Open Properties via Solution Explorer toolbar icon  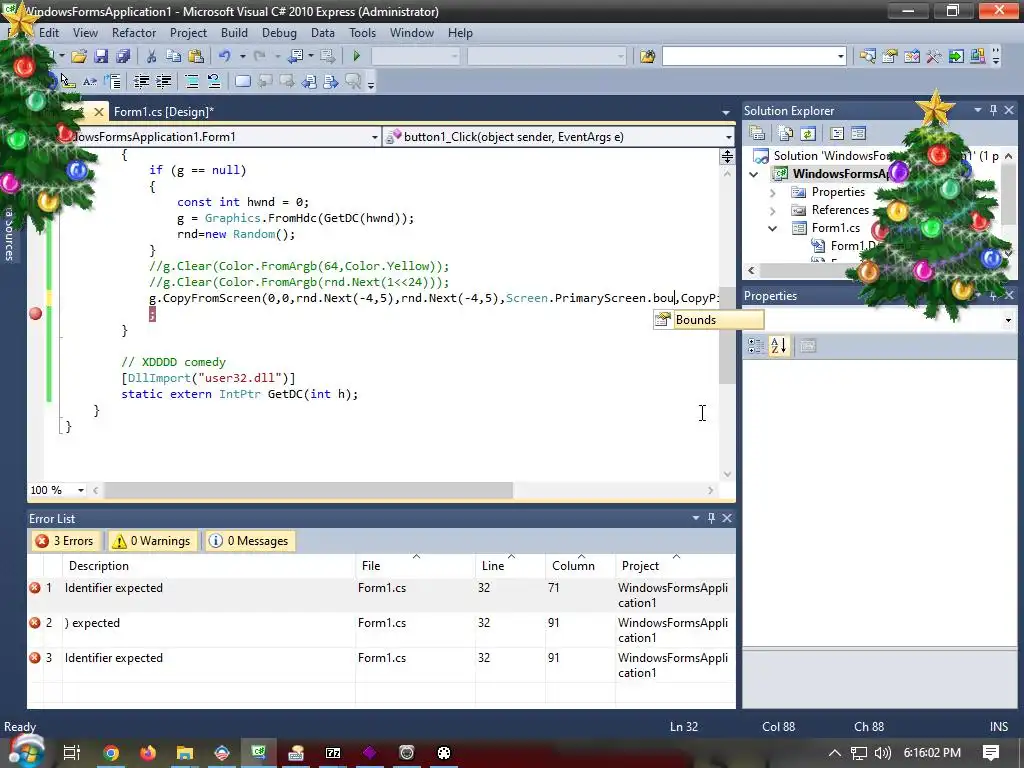pyautogui.click(x=758, y=133)
